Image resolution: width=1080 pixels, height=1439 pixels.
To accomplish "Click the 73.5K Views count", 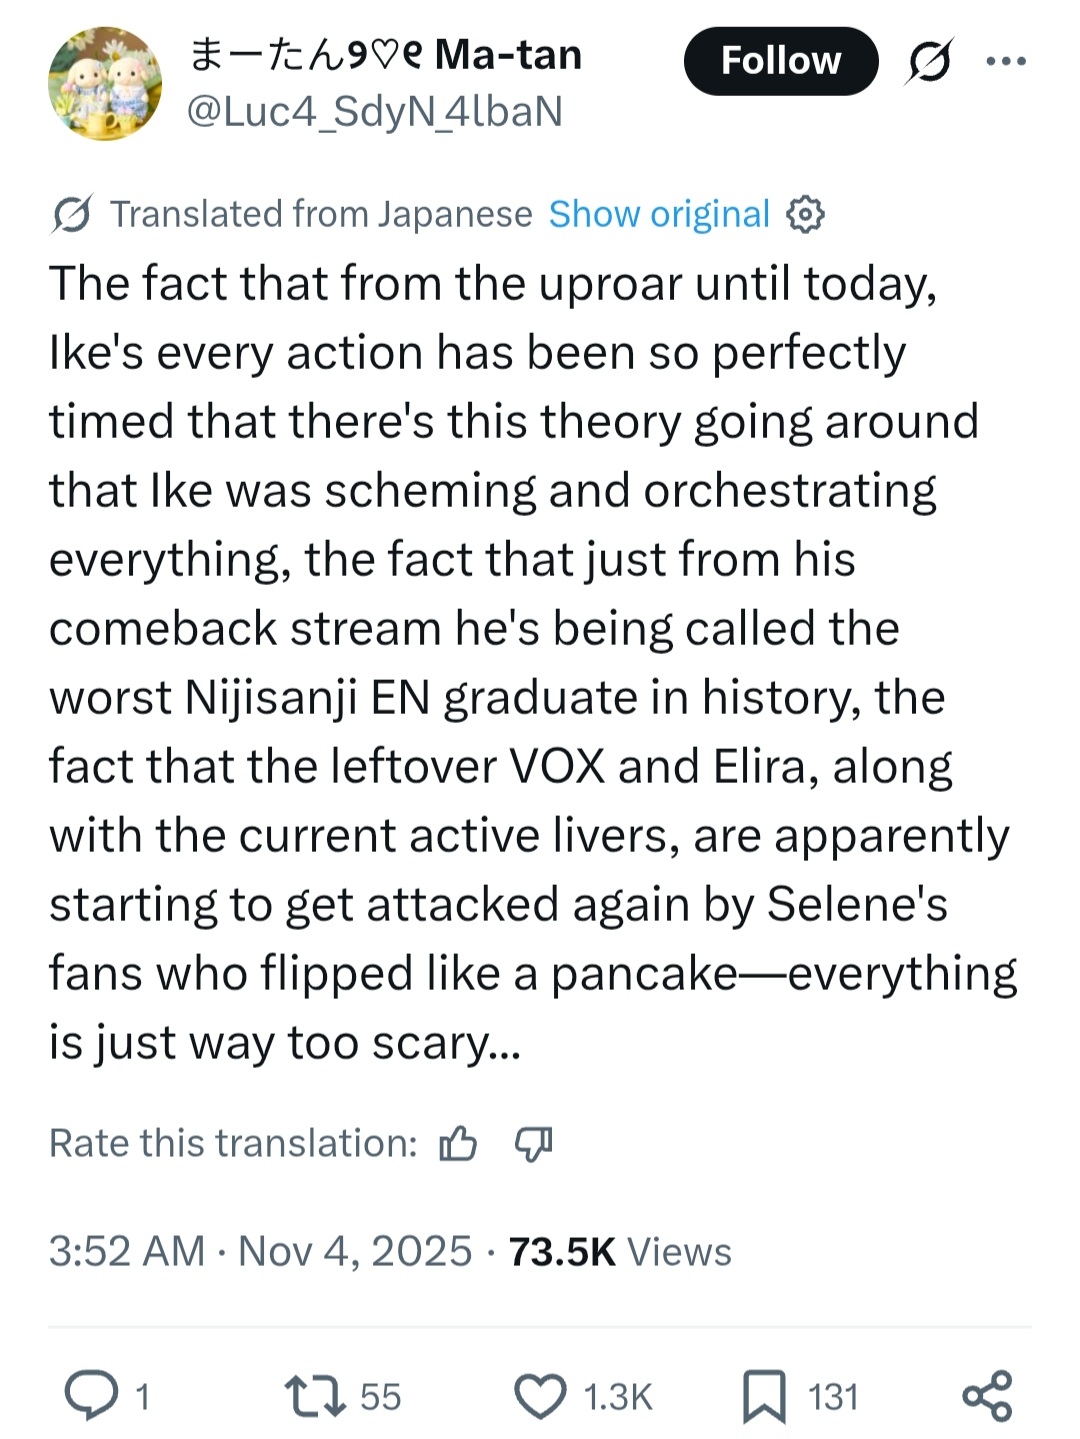I will [x=620, y=1252].
